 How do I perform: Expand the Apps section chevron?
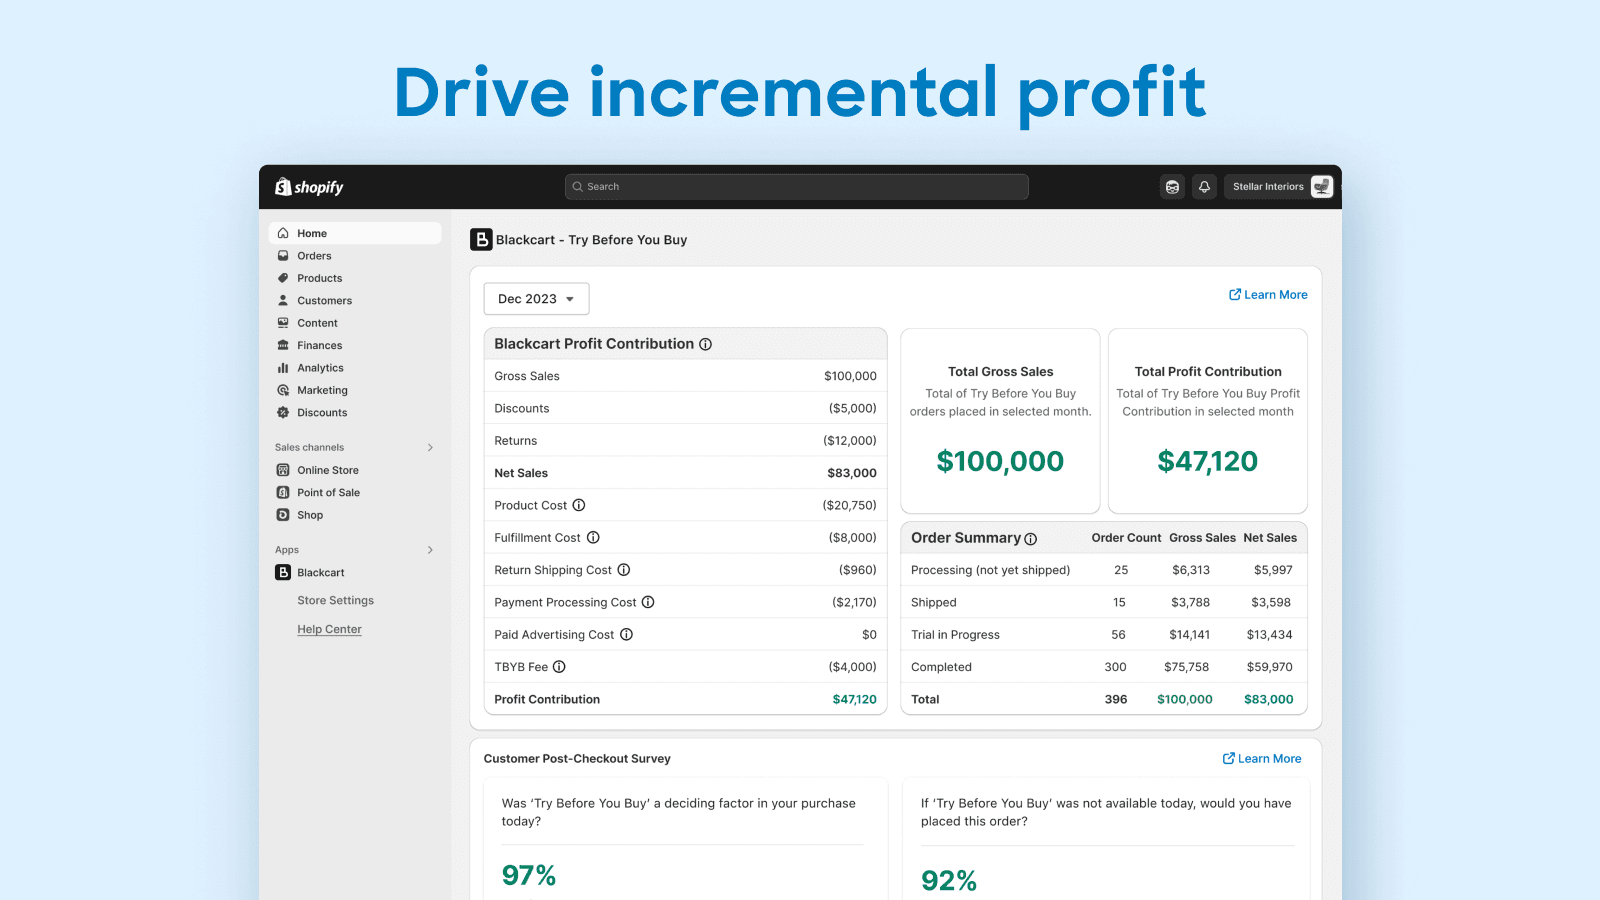tap(430, 550)
